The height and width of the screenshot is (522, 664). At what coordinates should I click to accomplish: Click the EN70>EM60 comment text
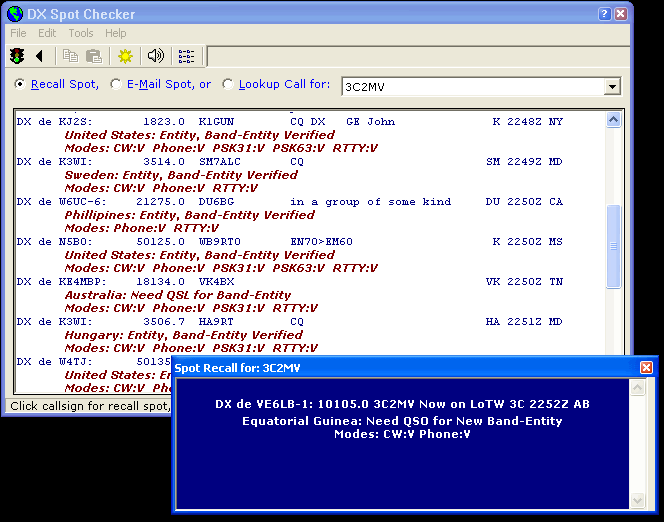click(321, 242)
